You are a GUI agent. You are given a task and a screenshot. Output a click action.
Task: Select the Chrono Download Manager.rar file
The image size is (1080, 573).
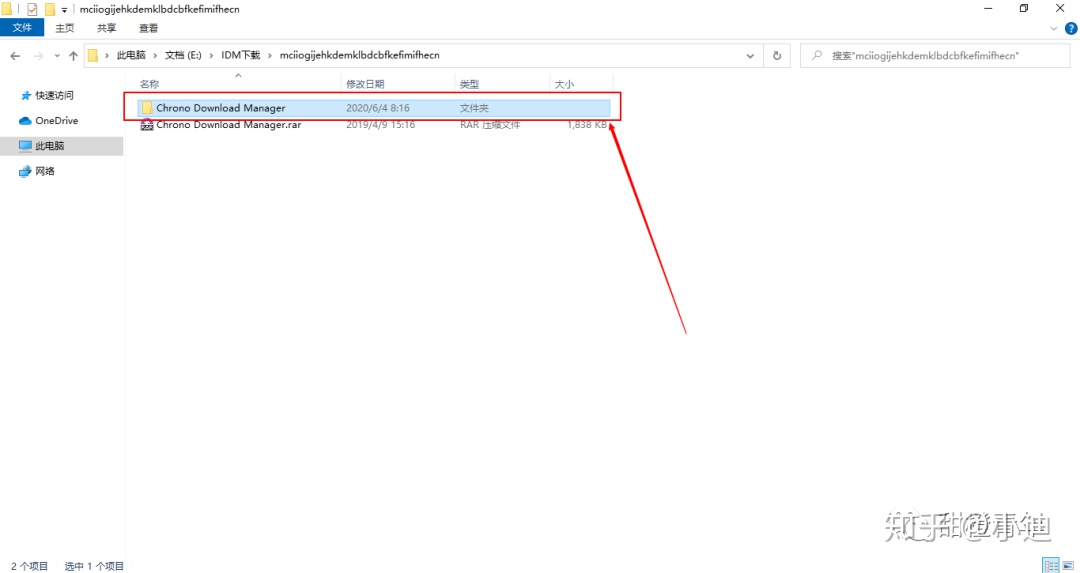(x=373, y=125)
